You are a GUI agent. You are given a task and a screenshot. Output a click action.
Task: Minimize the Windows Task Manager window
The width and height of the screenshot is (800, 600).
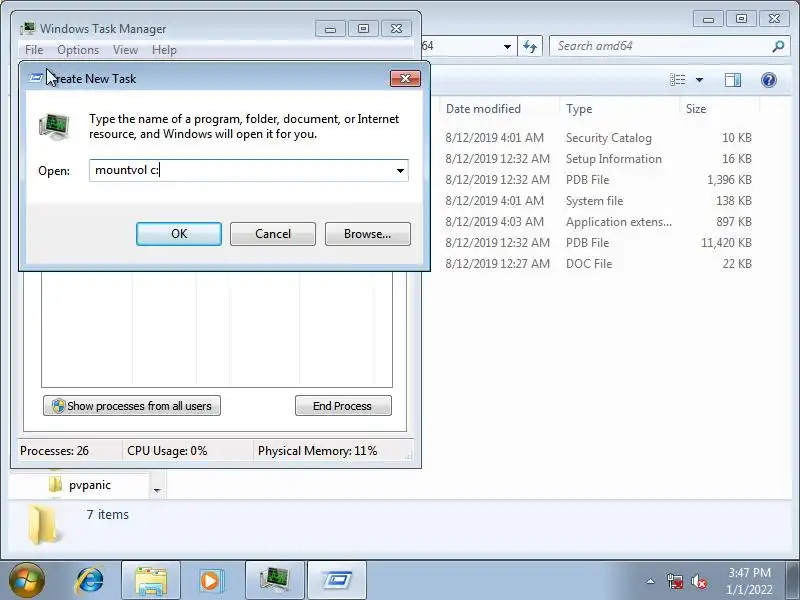pyautogui.click(x=330, y=29)
